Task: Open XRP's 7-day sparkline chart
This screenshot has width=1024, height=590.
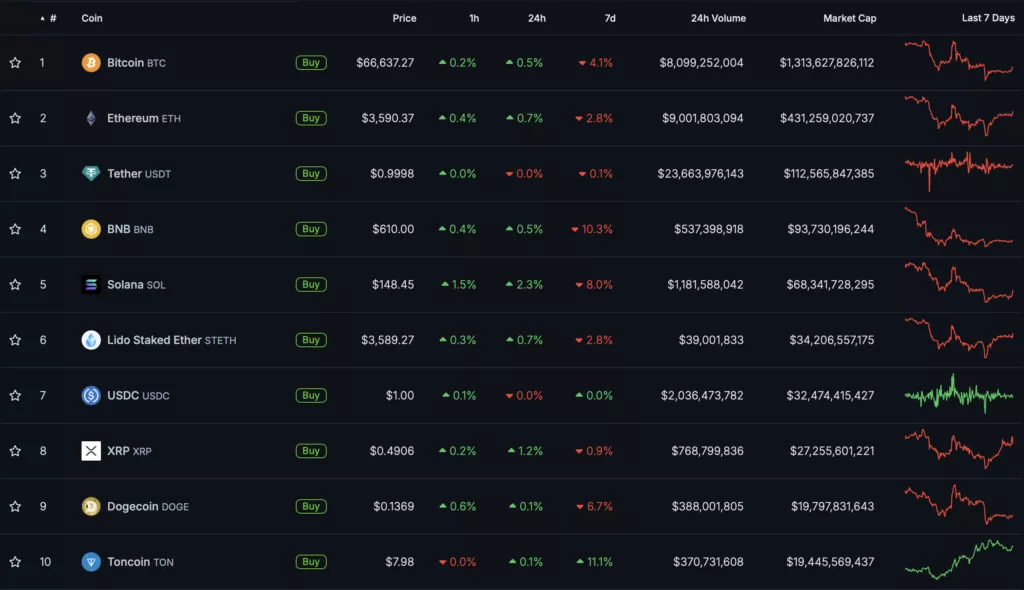Action: (x=959, y=449)
